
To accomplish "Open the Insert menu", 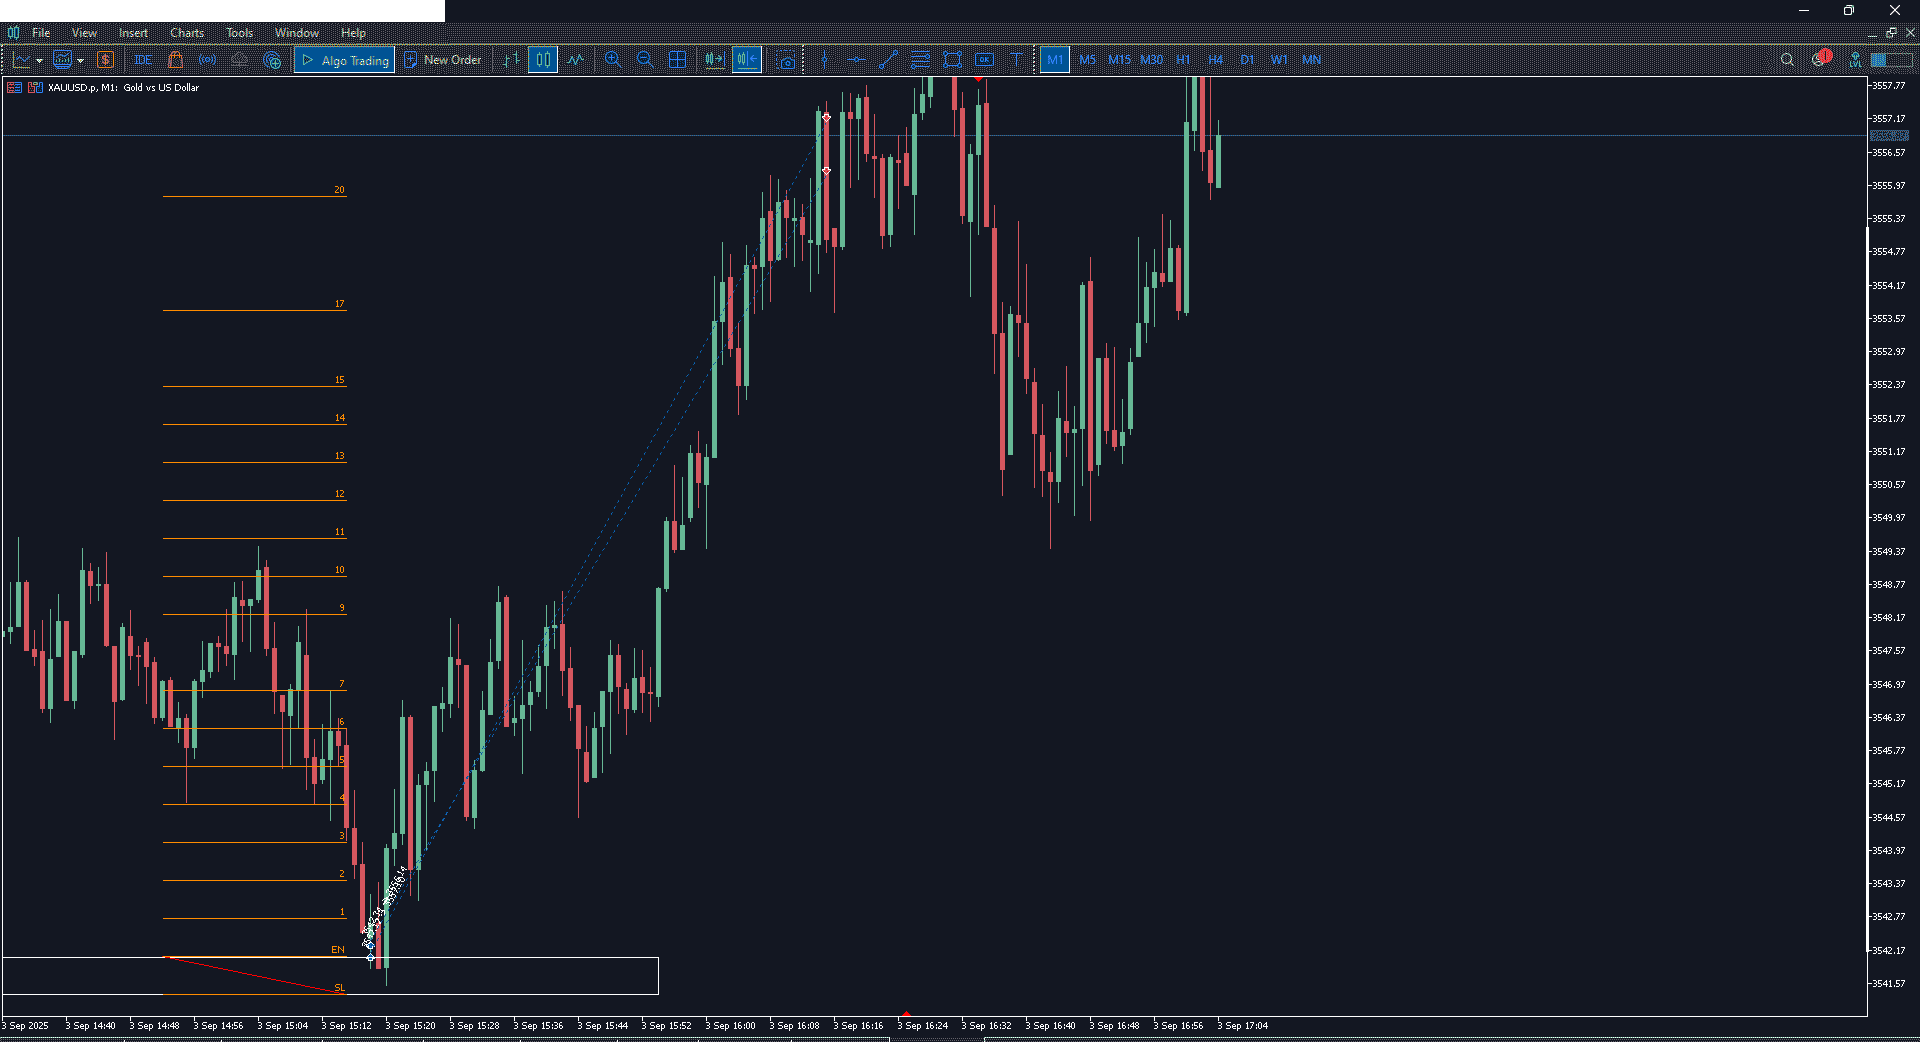I will [133, 33].
